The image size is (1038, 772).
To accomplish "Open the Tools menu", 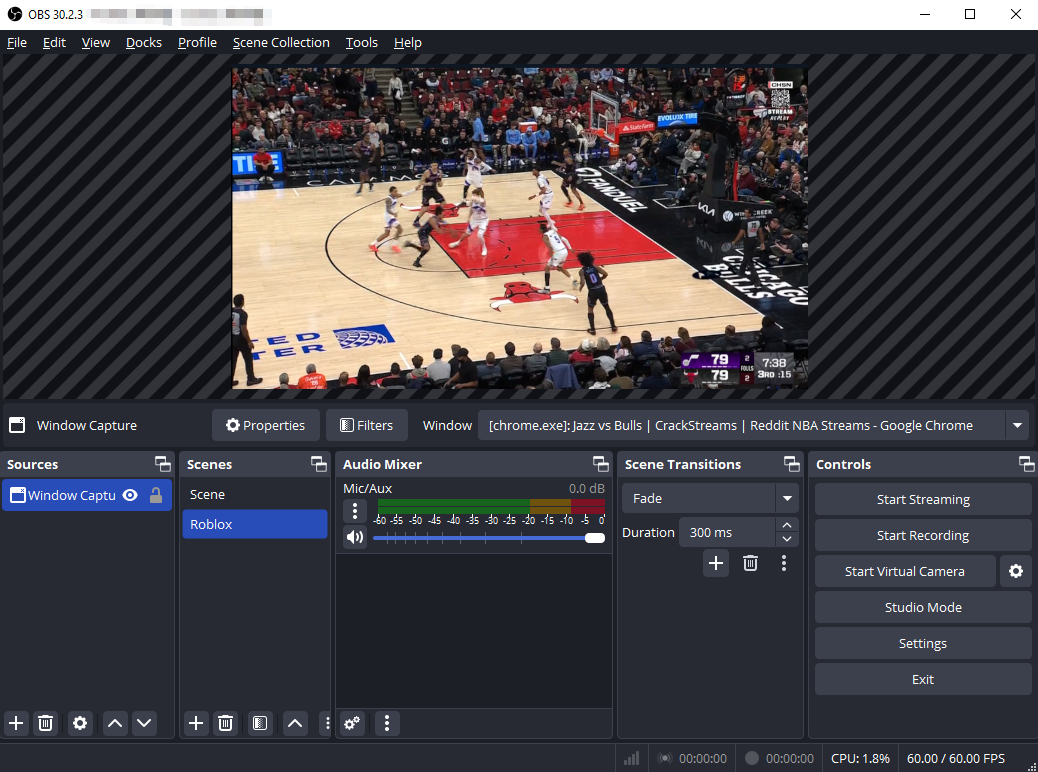I will (361, 42).
